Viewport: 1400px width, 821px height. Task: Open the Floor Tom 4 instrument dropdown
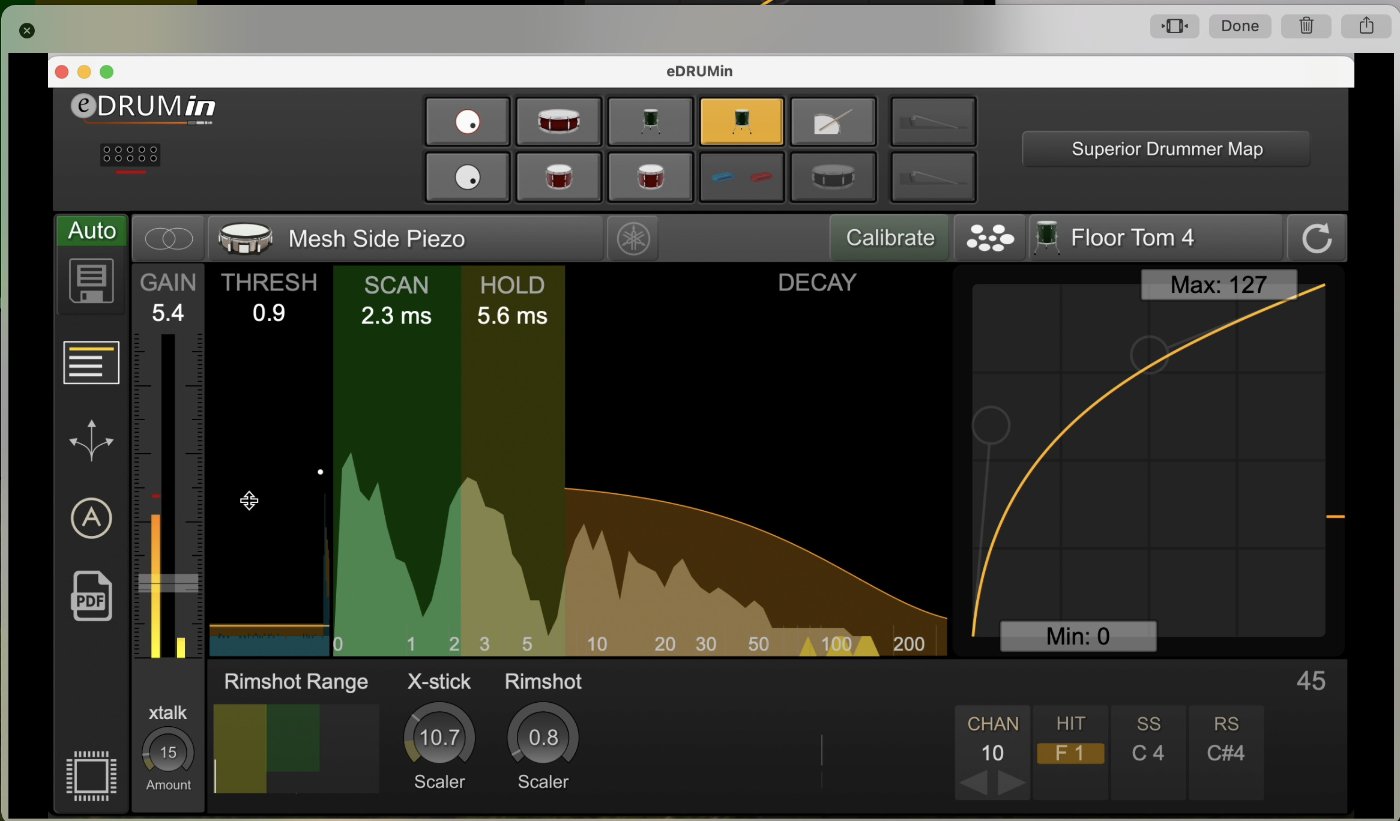click(x=1156, y=238)
